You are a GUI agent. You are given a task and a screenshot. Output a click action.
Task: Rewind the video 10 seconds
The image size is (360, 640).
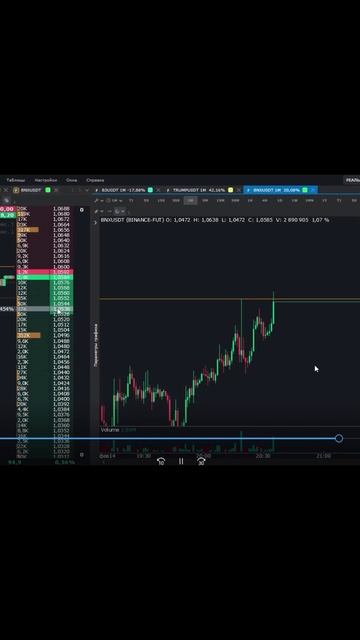161,462
